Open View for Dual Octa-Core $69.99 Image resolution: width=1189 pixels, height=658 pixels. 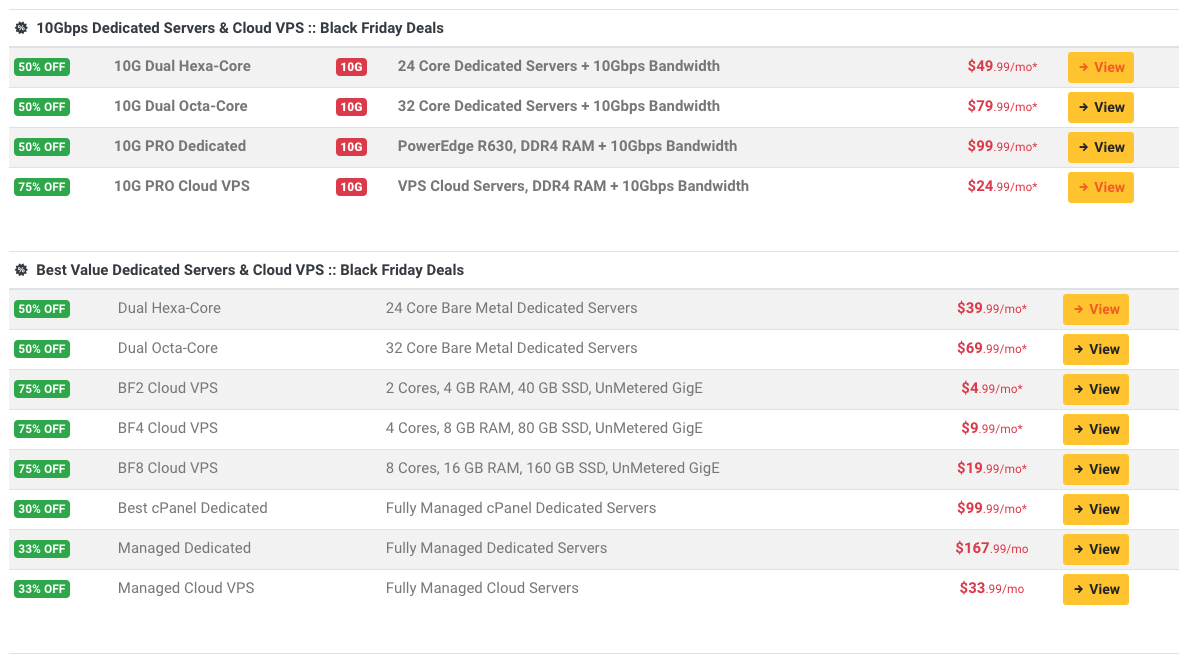point(1096,349)
